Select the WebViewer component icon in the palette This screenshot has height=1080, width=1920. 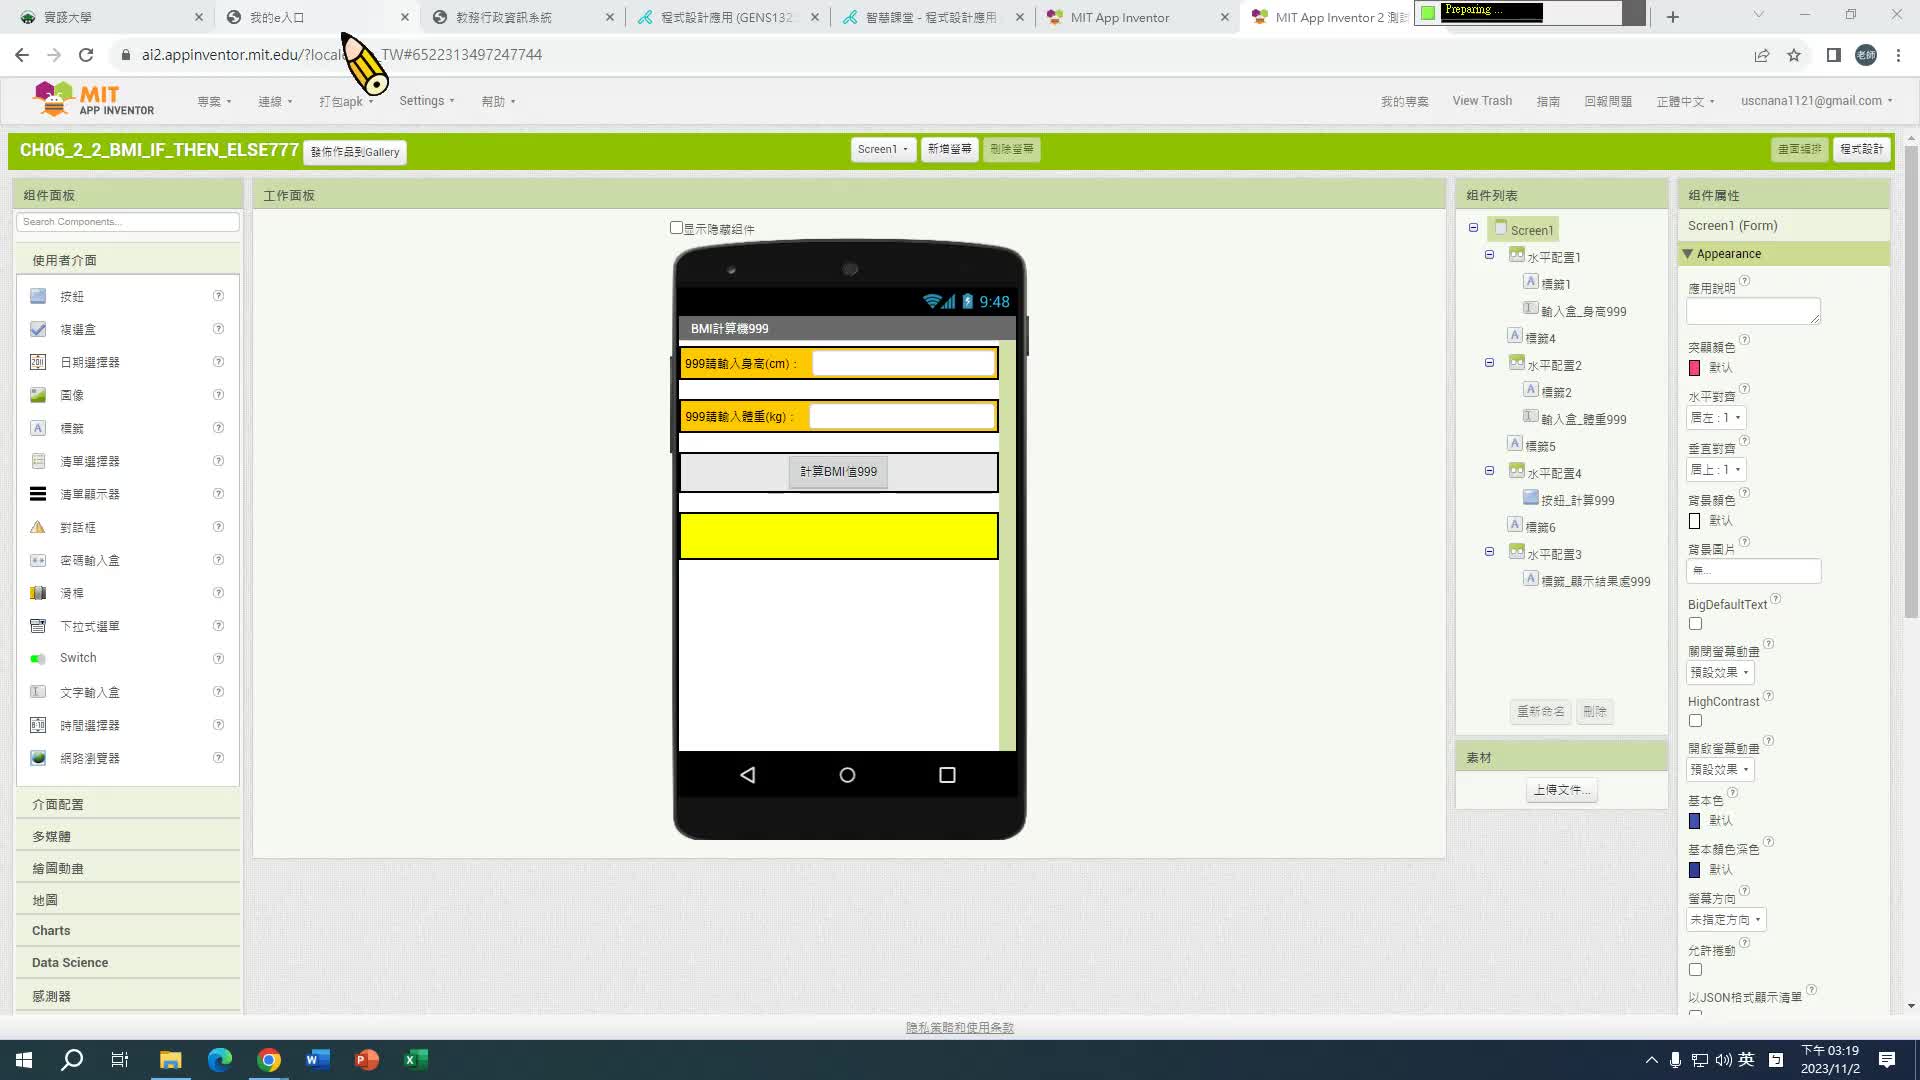(38, 758)
